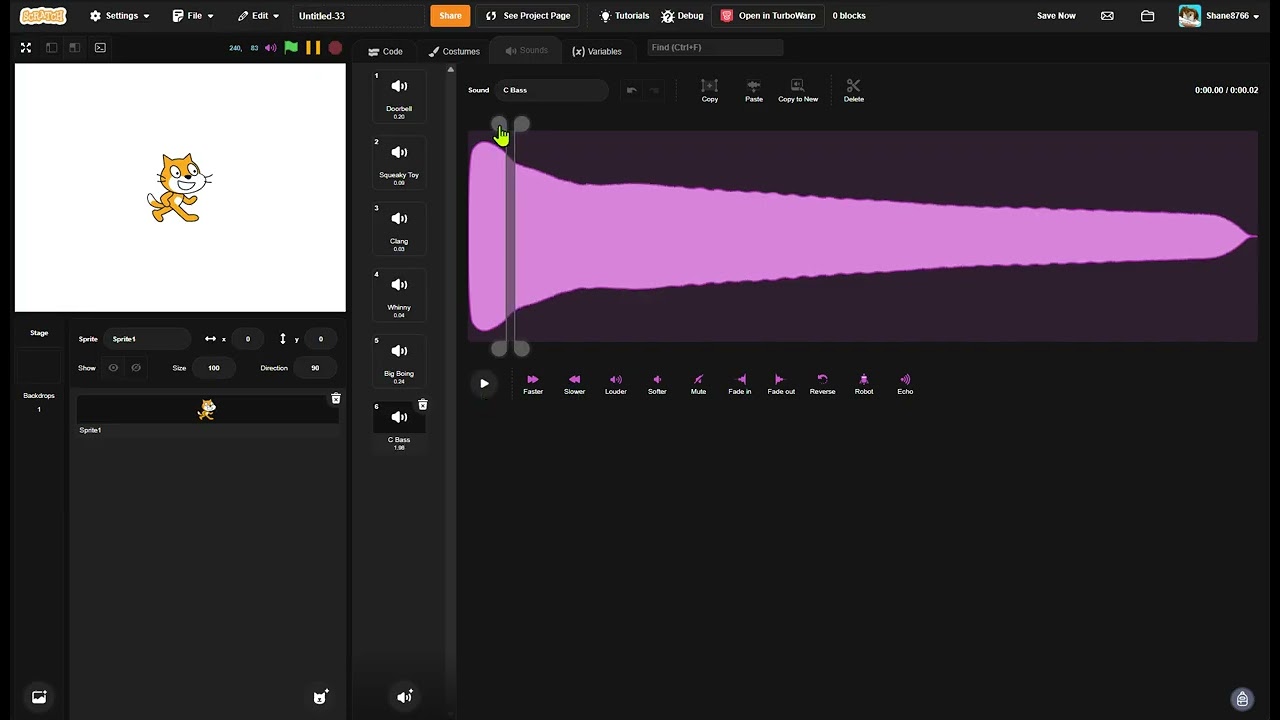Click the undo arrow in sound editor
This screenshot has width=1280, height=720.
(x=632, y=90)
